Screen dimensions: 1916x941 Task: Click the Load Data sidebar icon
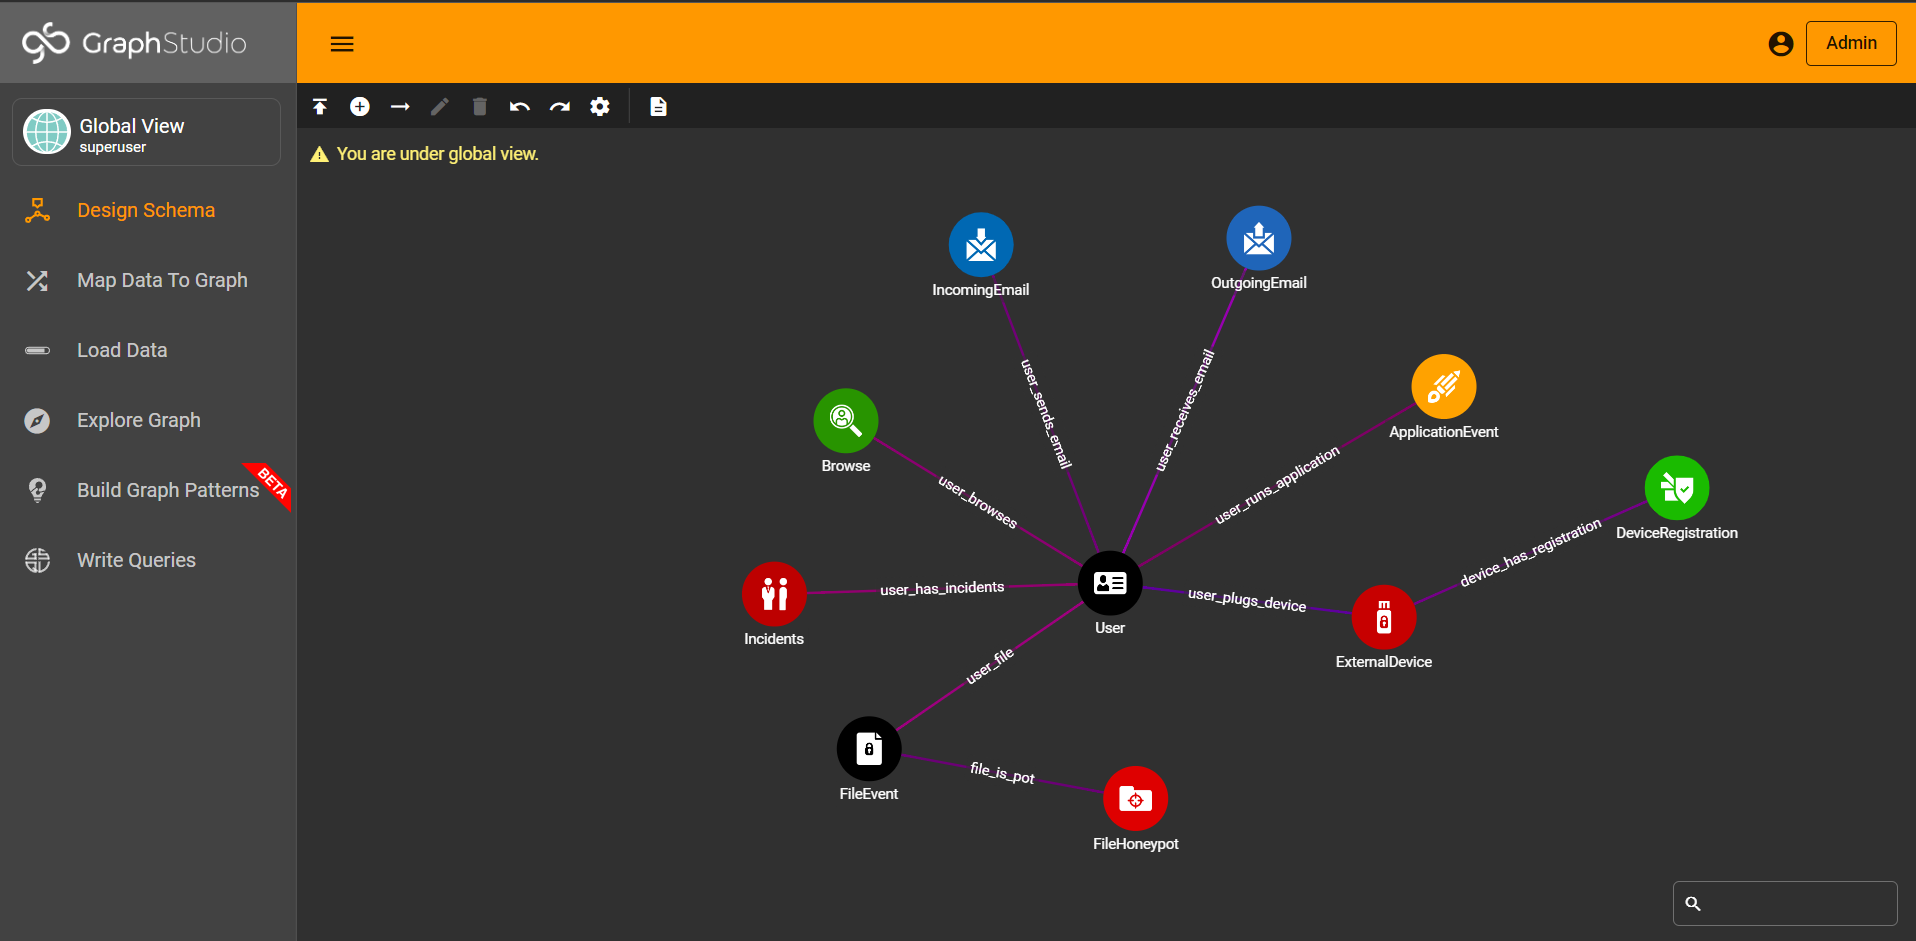pos(37,350)
